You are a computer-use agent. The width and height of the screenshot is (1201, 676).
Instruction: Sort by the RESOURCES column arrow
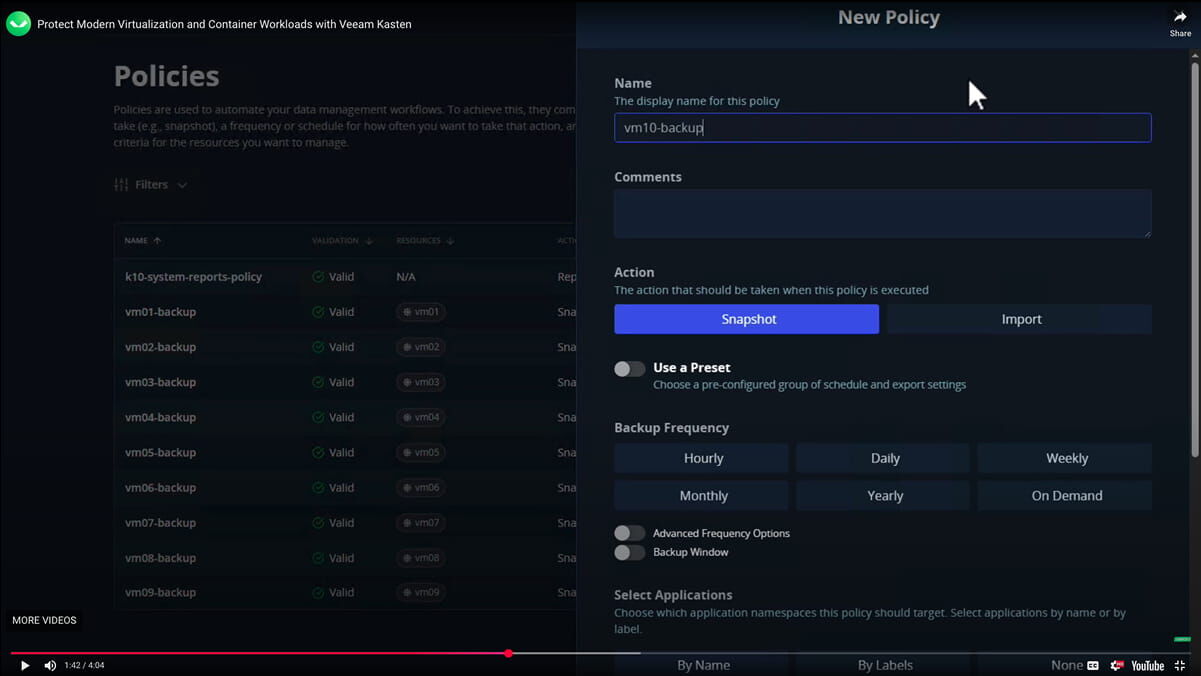point(450,241)
